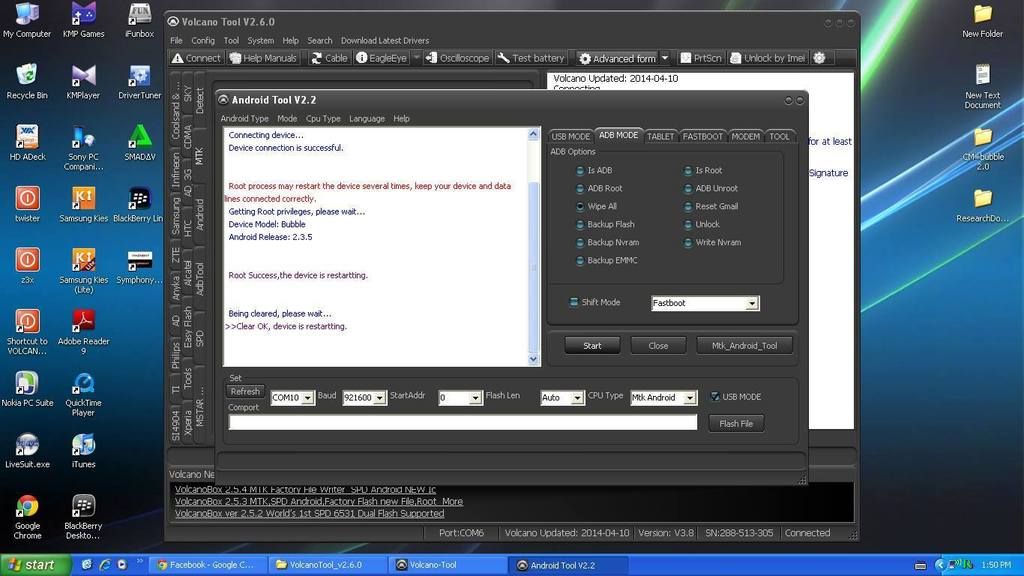
Task: Open the Baud rate 921600 dropdown
Action: click(379, 398)
